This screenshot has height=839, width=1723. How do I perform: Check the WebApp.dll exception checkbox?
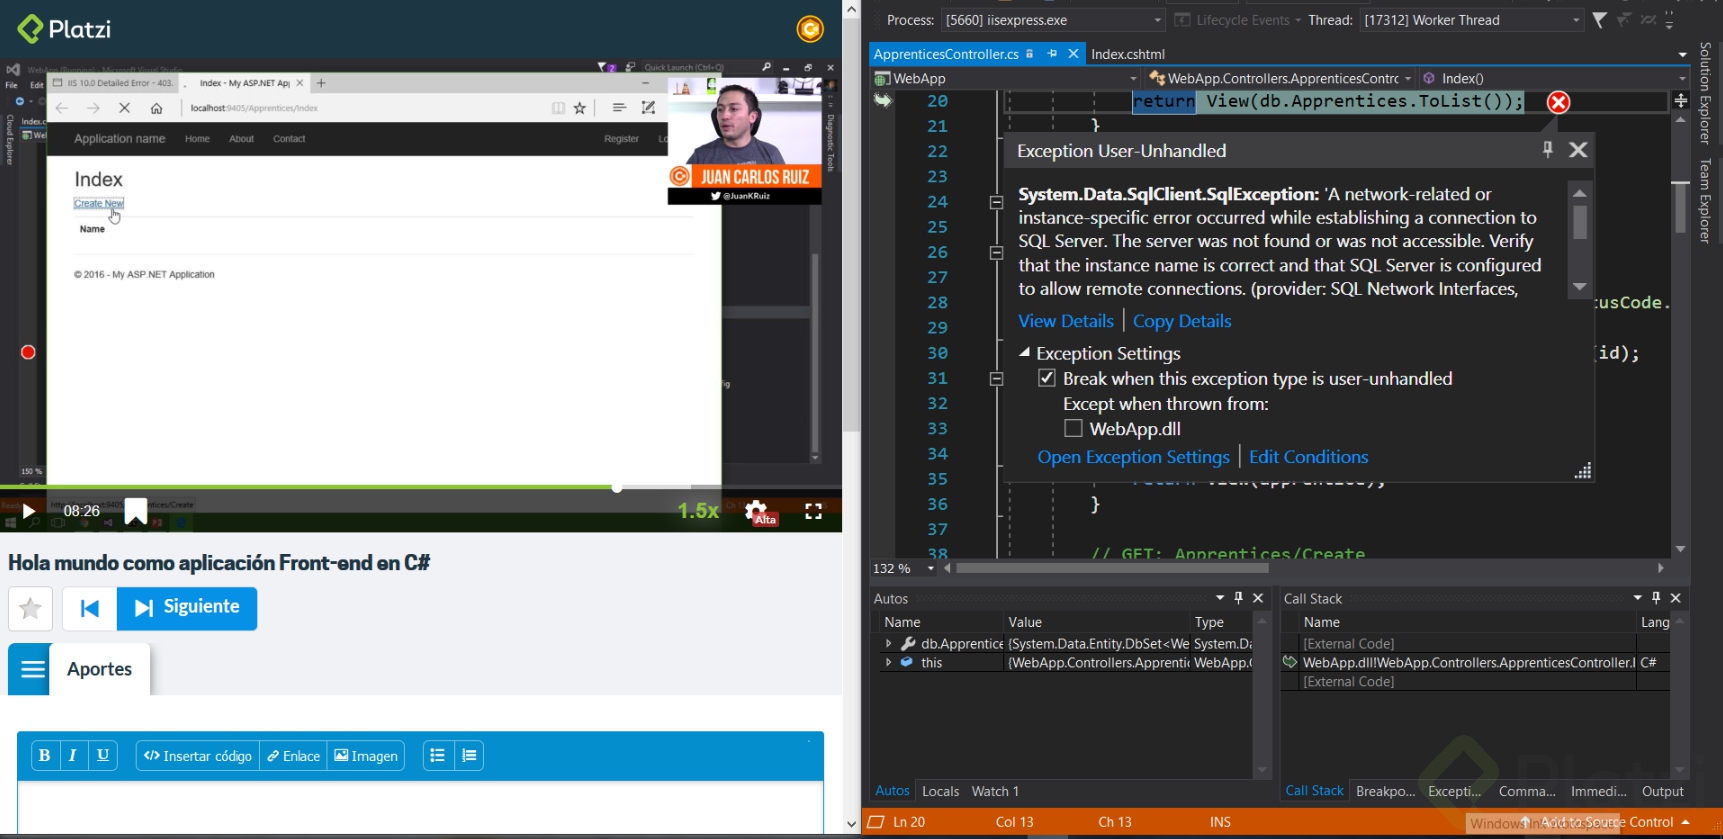(1073, 428)
